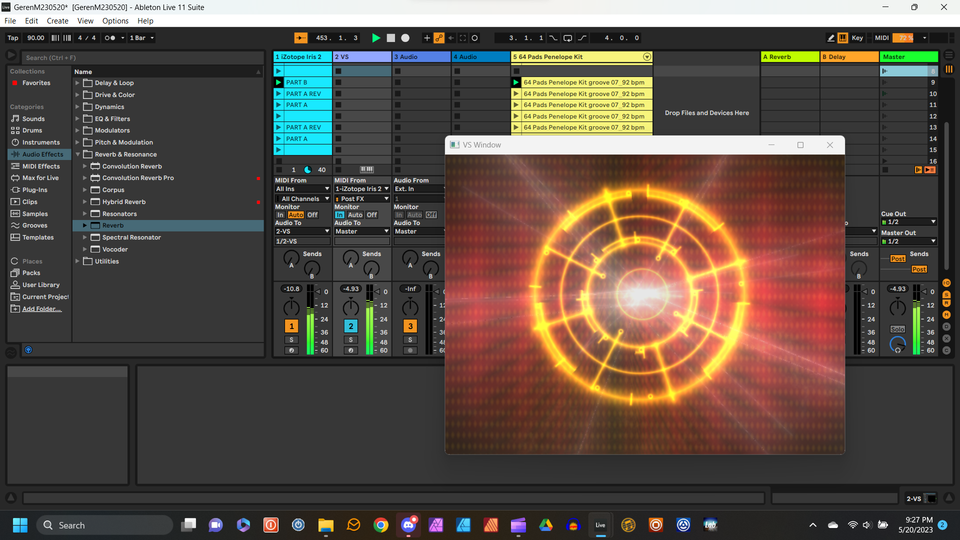The height and width of the screenshot is (540, 960).
Task: Collapse the Reverb & Resonance folder
Action: (78, 154)
